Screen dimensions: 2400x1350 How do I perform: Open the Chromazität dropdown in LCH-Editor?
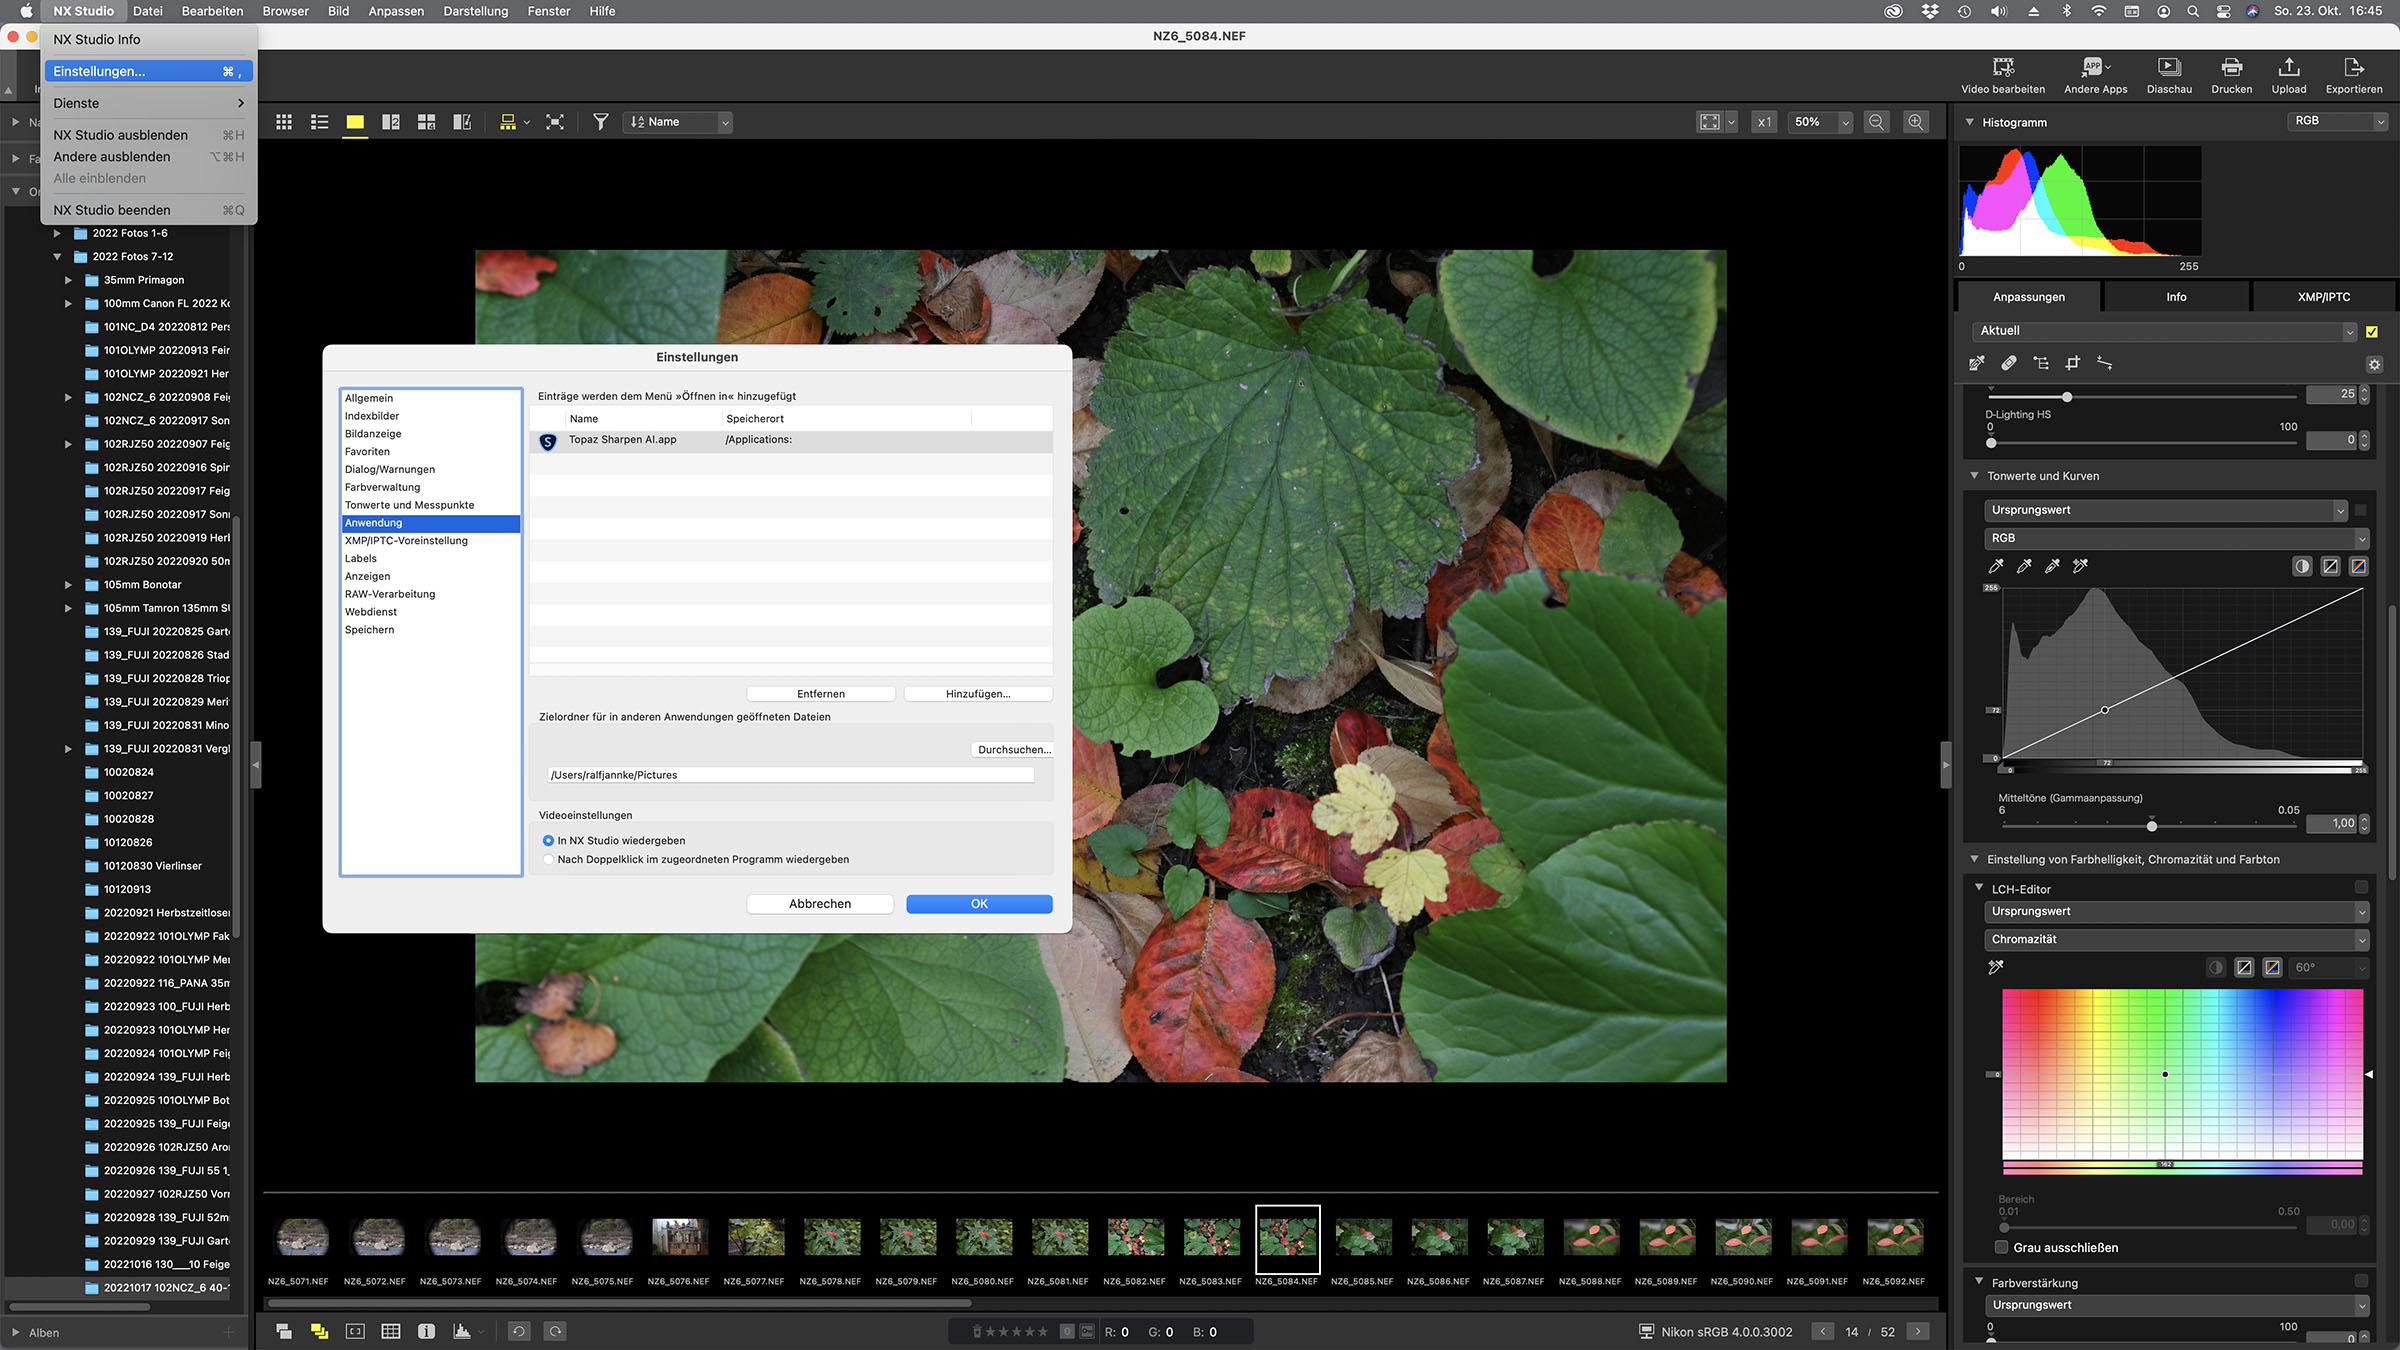(2176, 940)
